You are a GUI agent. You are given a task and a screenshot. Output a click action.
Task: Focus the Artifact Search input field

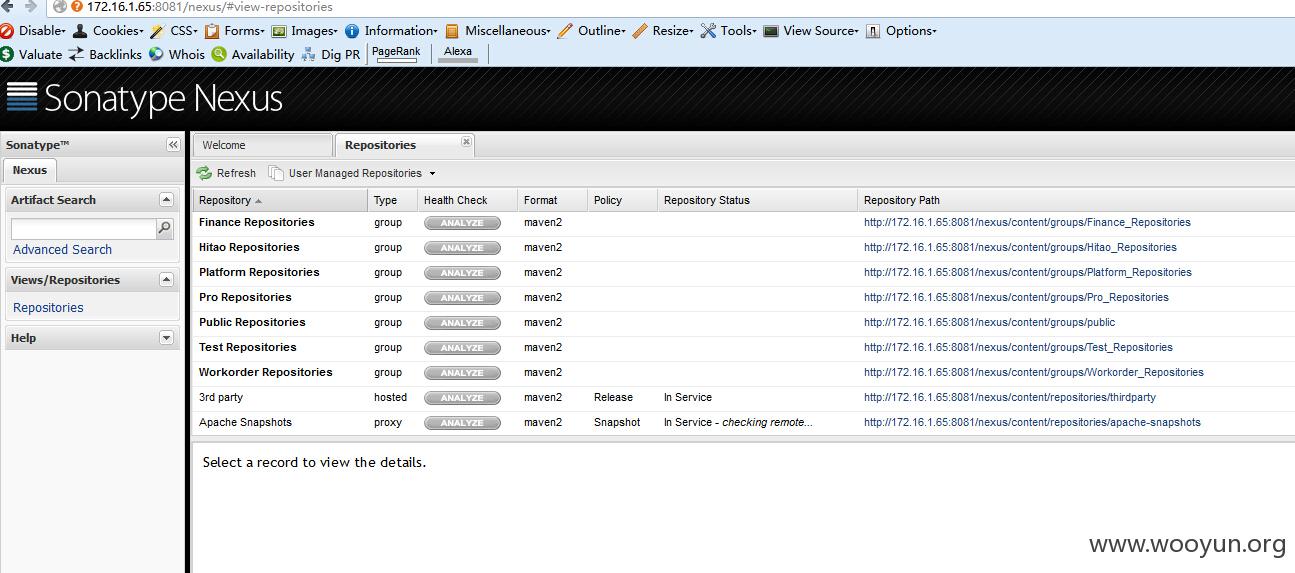coord(83,229)
